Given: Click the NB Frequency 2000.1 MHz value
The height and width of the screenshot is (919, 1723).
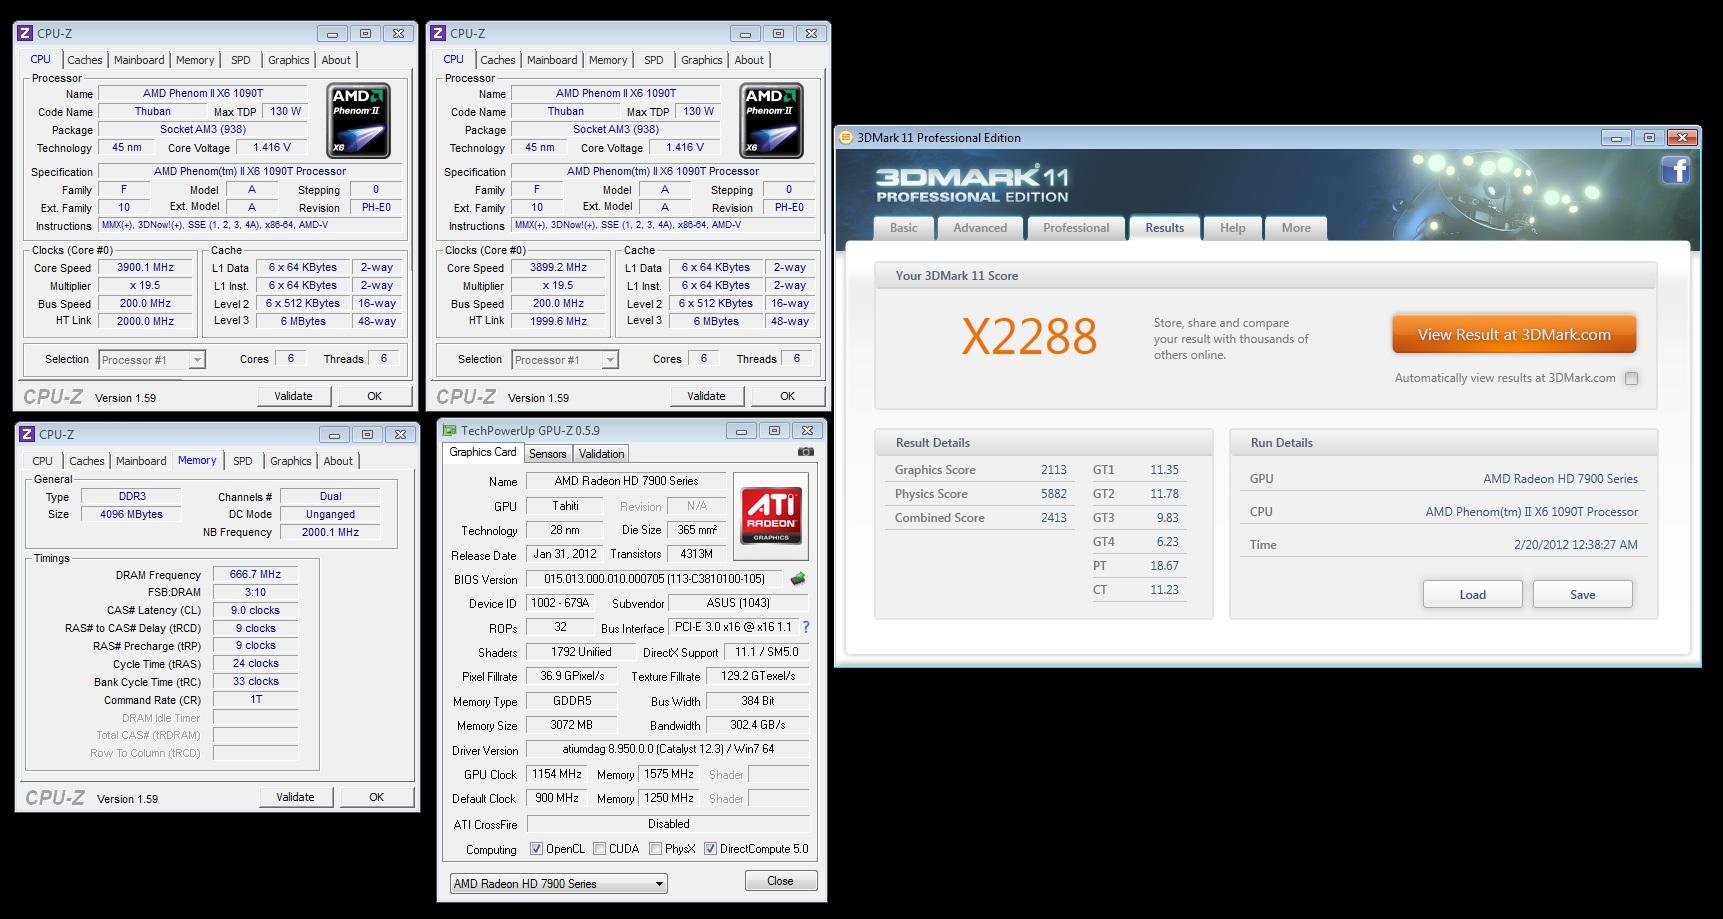Looking at the screenshot, I should (330, 532).
